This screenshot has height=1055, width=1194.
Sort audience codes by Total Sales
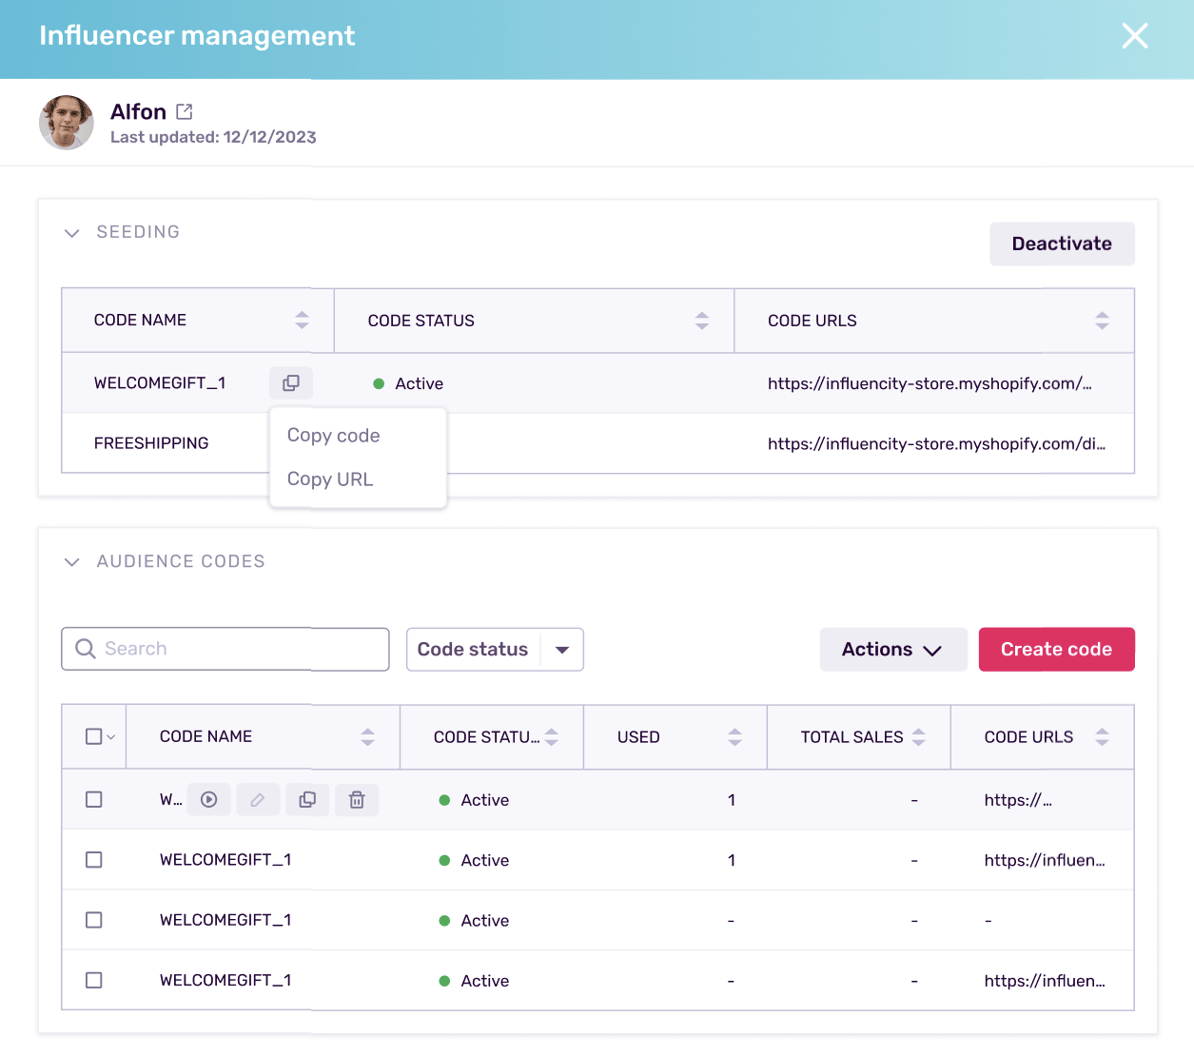918,737
